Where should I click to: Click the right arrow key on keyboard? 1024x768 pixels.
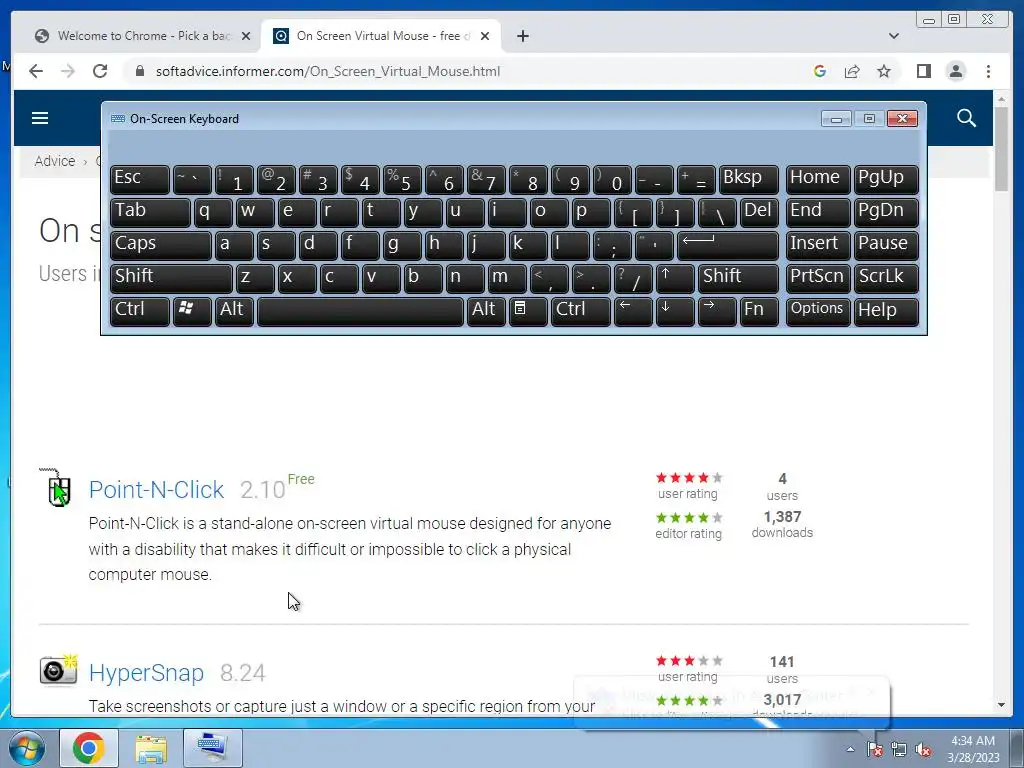[x=716, y=310]
